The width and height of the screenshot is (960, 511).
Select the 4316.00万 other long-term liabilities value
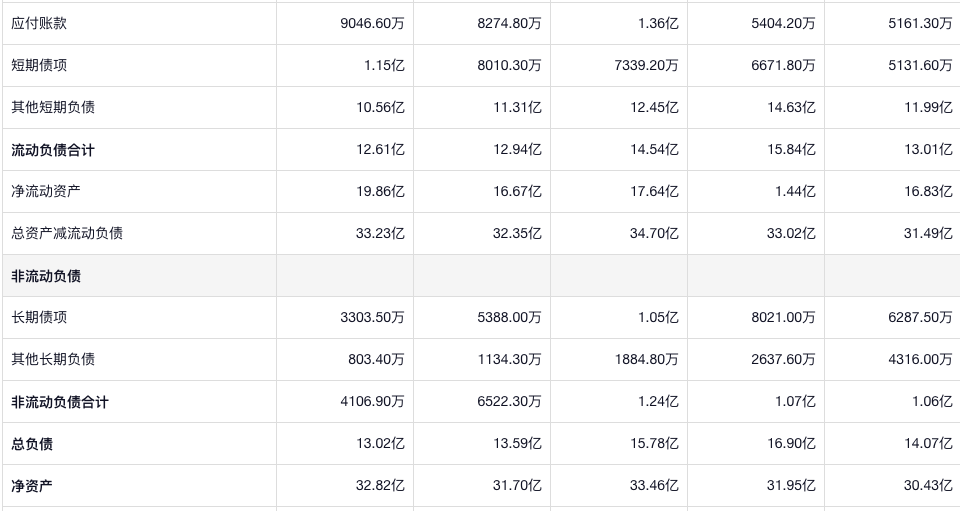click(x=920, y=359)
